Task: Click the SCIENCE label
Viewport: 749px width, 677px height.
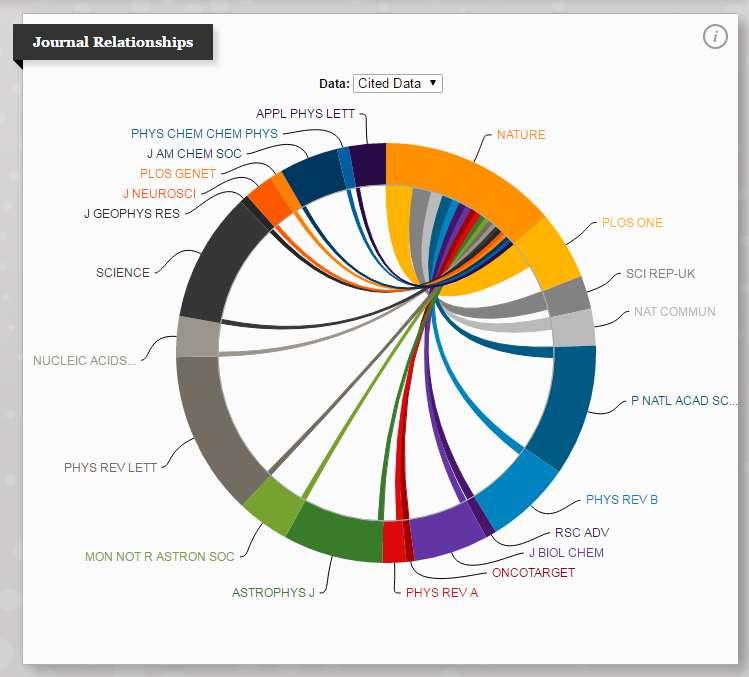Action: click(x=123, y=273)
